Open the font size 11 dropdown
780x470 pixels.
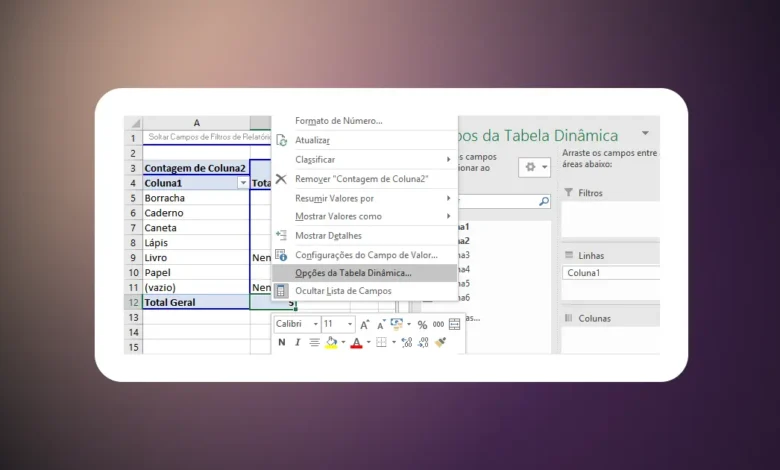click(350, 324)
